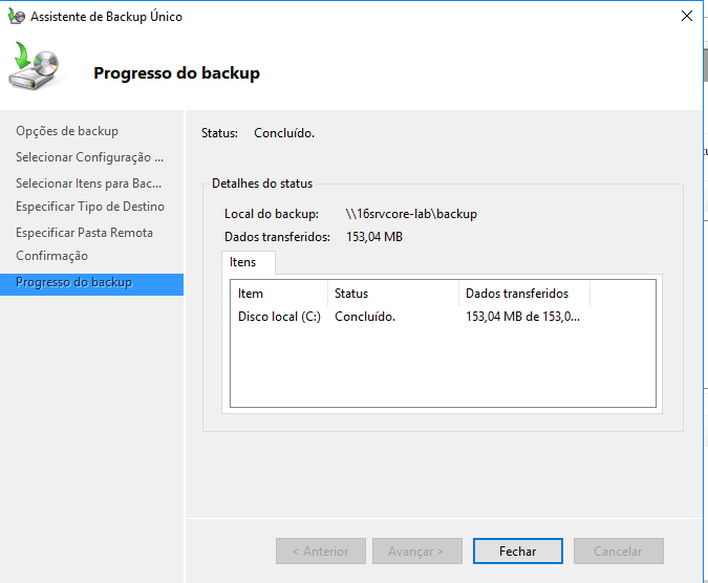Viewport: 708px width, 583px height.
Task: Click the Dados transferidos: label above the Itens tab
Action: tap(277, 237)
